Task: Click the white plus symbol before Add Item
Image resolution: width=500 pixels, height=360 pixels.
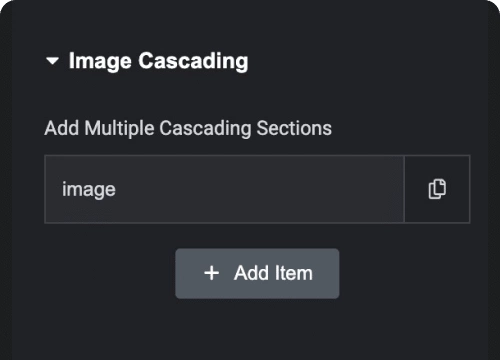Action: click(x=211, y=273)
